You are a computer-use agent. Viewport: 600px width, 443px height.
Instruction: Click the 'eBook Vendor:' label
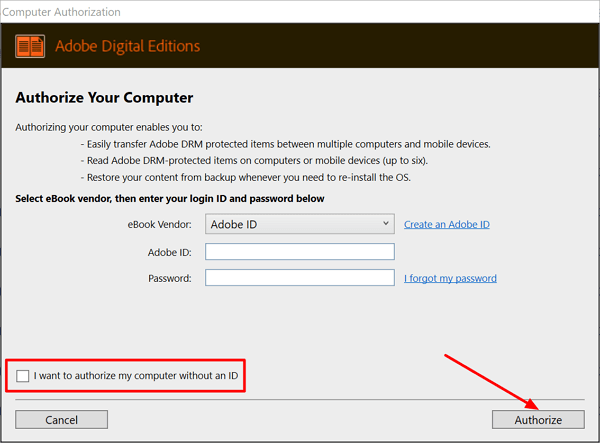pos(159,224)
